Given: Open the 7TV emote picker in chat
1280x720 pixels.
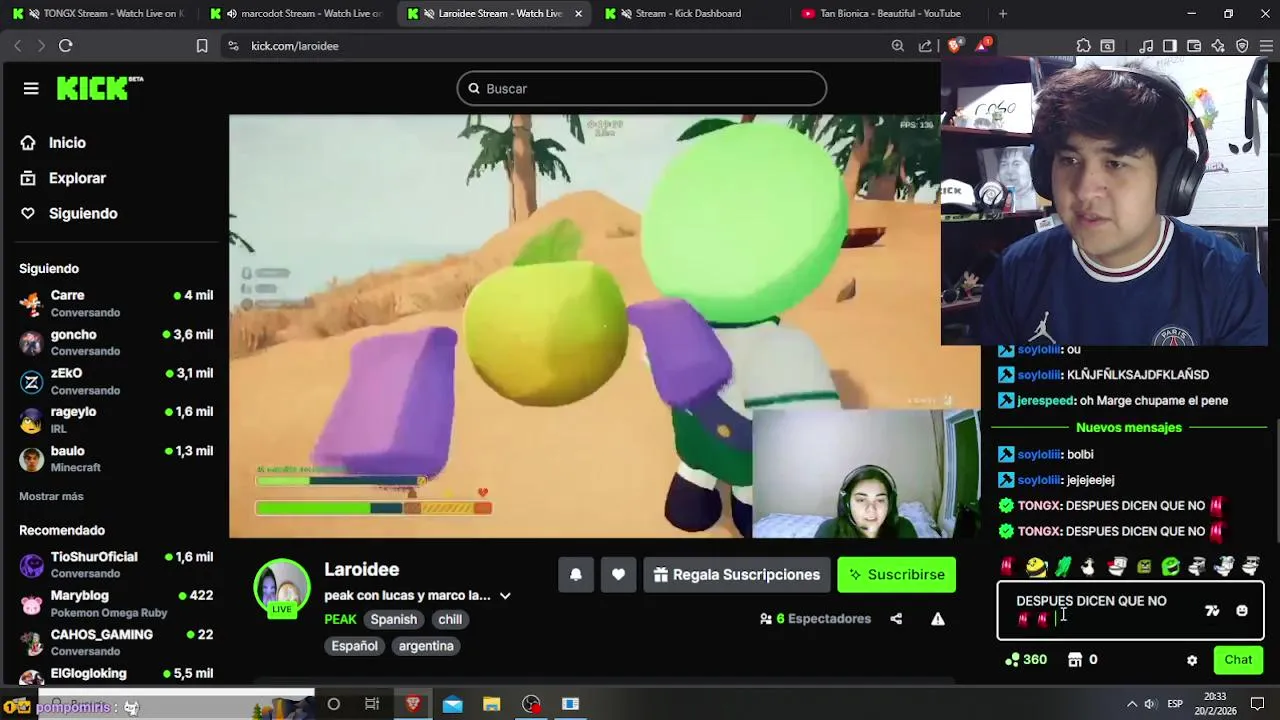Looking at the screenshot, I should pyautogui.click(x=1212, y=611).
